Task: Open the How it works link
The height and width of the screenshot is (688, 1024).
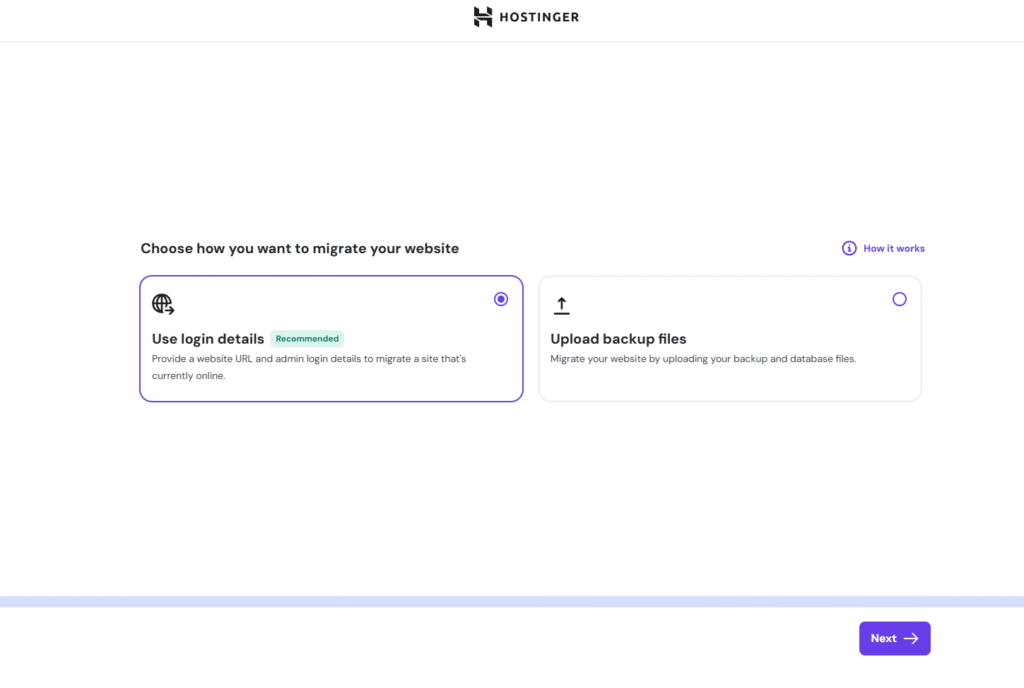Action: tap(894, 248)
